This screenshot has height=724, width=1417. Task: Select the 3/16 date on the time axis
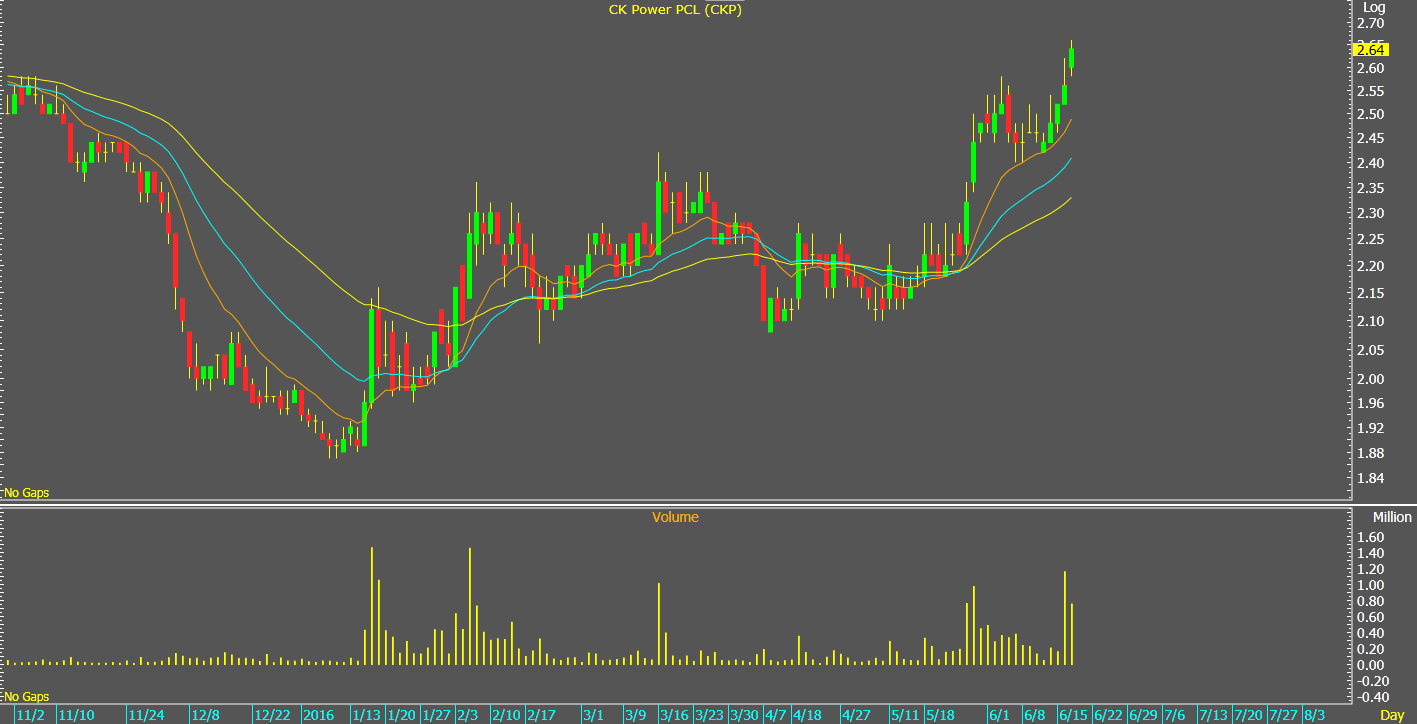pos(673,715)
